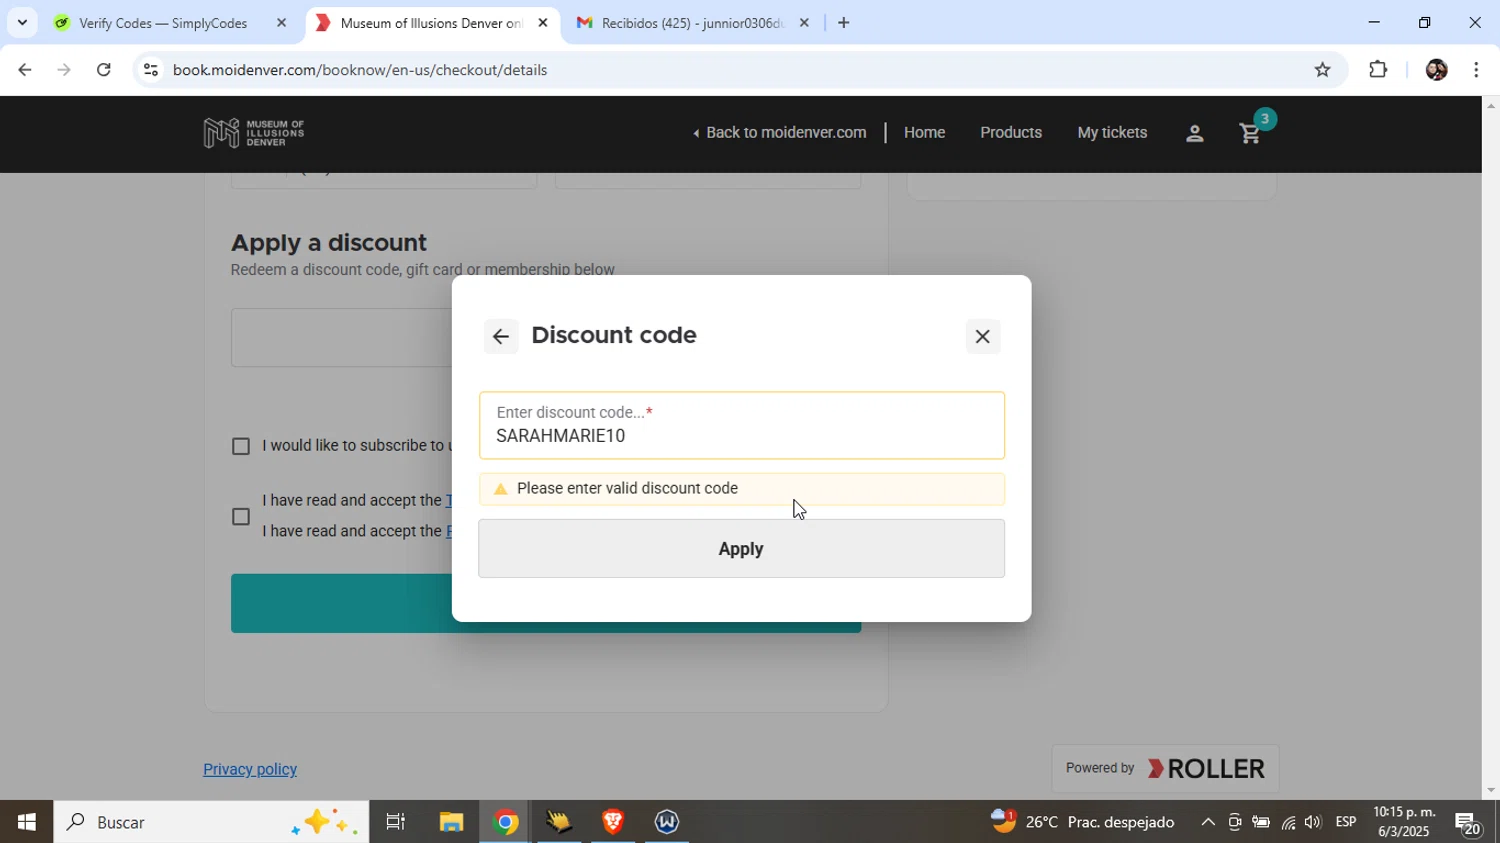Viewport: 1500px width, 843px height.
Task: Click the Chrome taskbar icon
Action: [506, 822]
